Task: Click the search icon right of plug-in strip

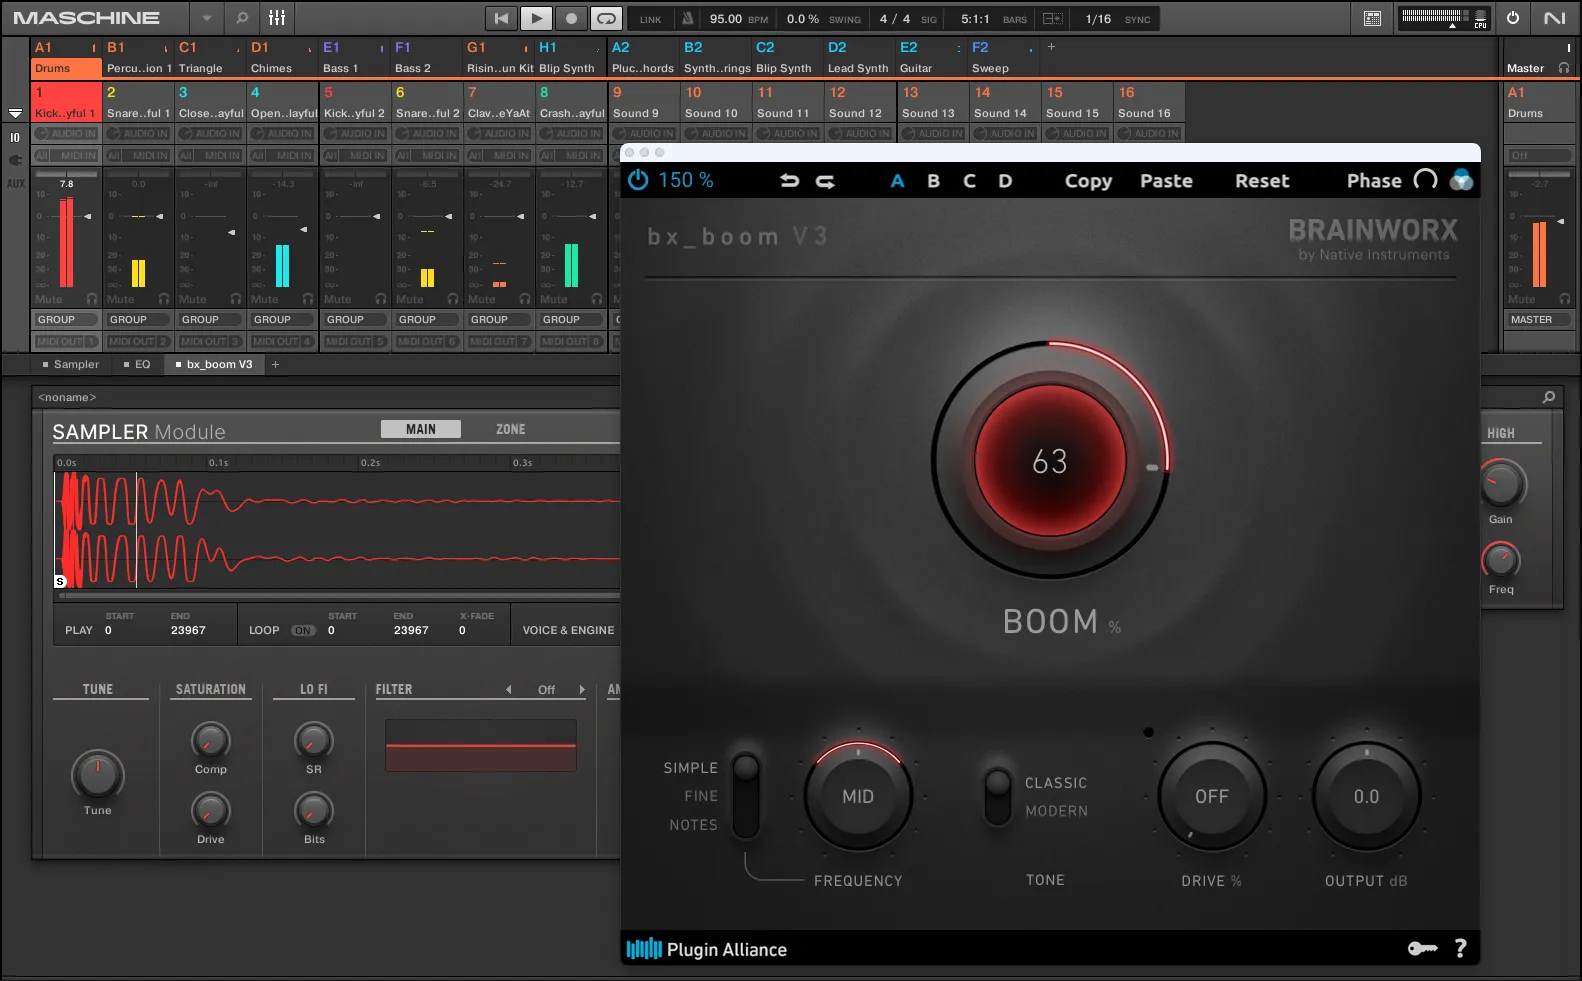Action: 1549,397
